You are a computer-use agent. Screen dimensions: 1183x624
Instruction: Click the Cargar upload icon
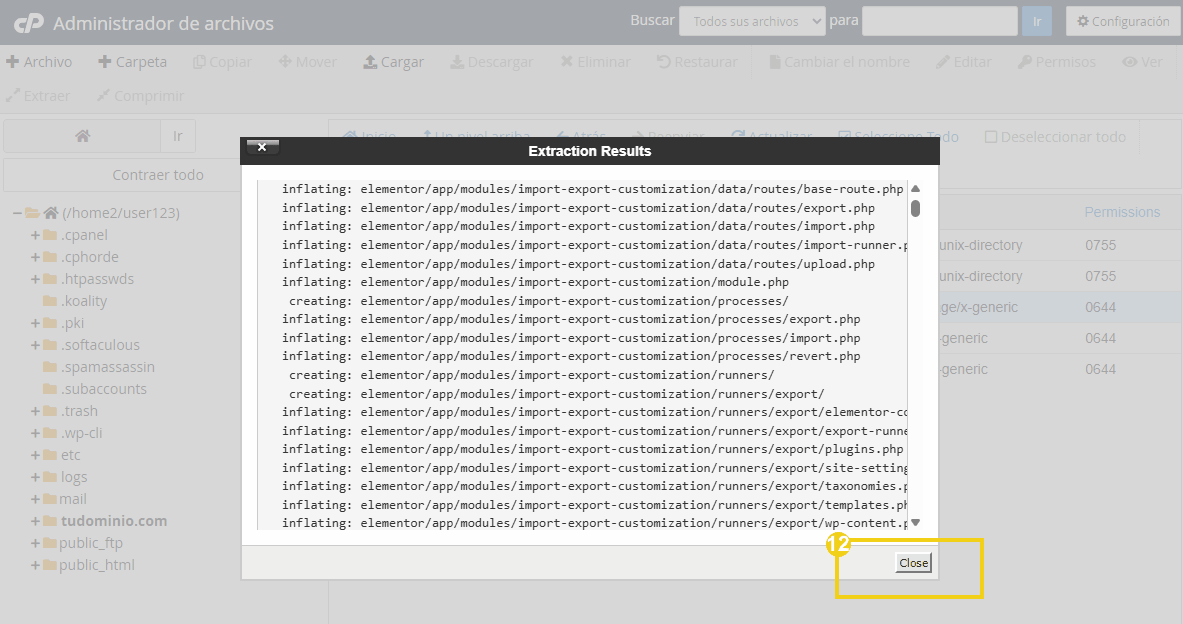coord(370,62)
